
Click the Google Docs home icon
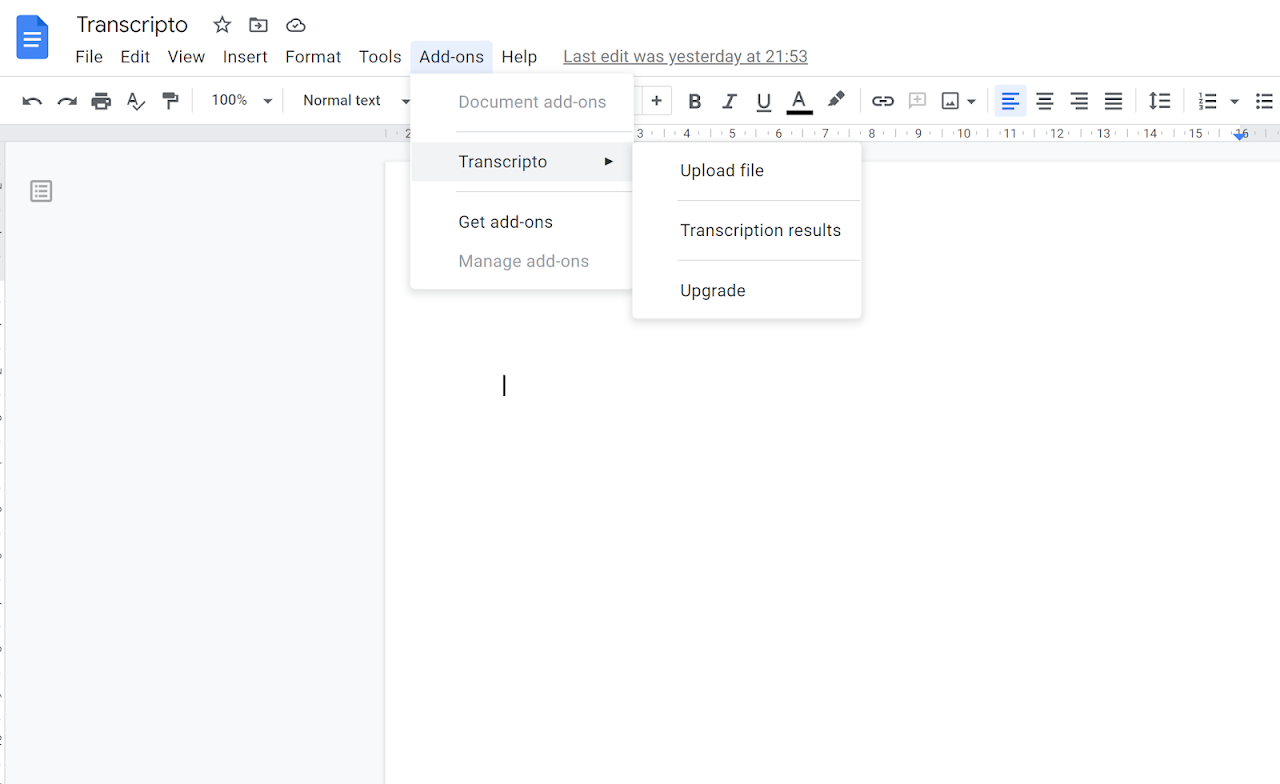pyautogui.click(x=33, y=37)
